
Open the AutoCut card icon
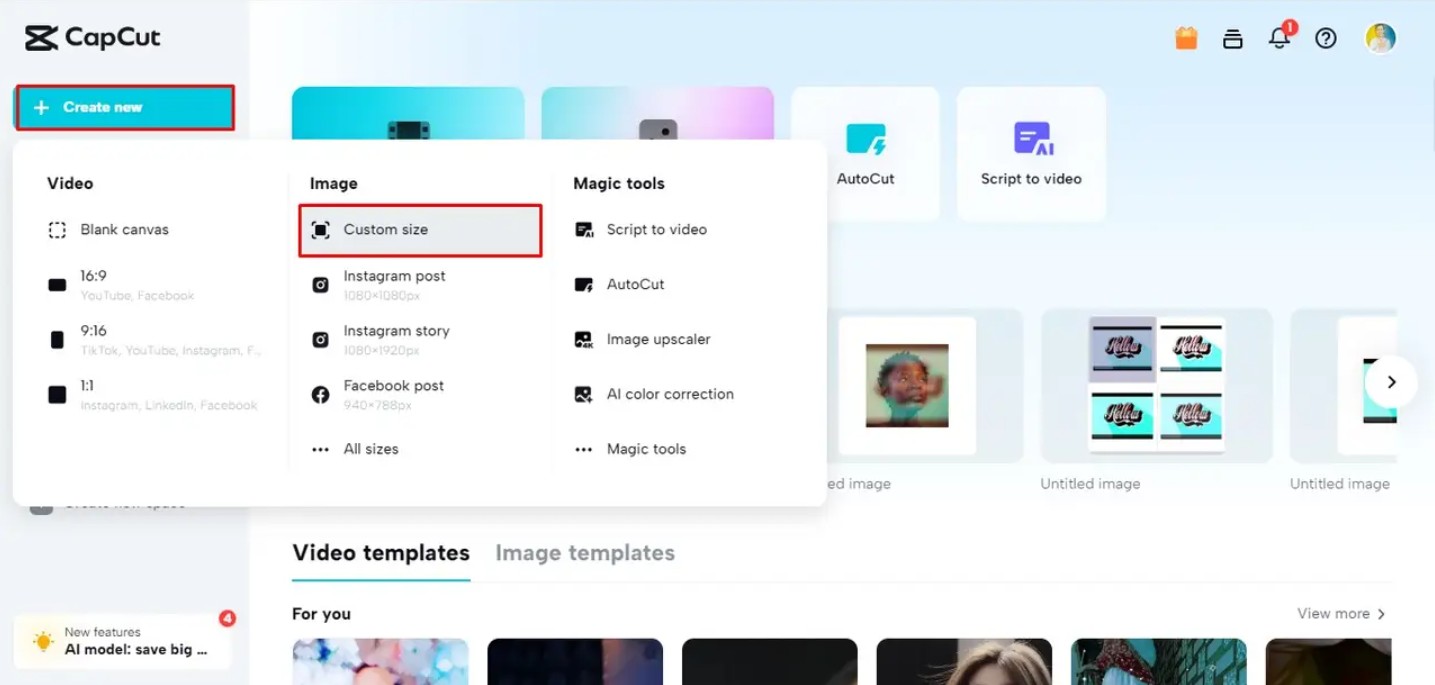[865, 140]
